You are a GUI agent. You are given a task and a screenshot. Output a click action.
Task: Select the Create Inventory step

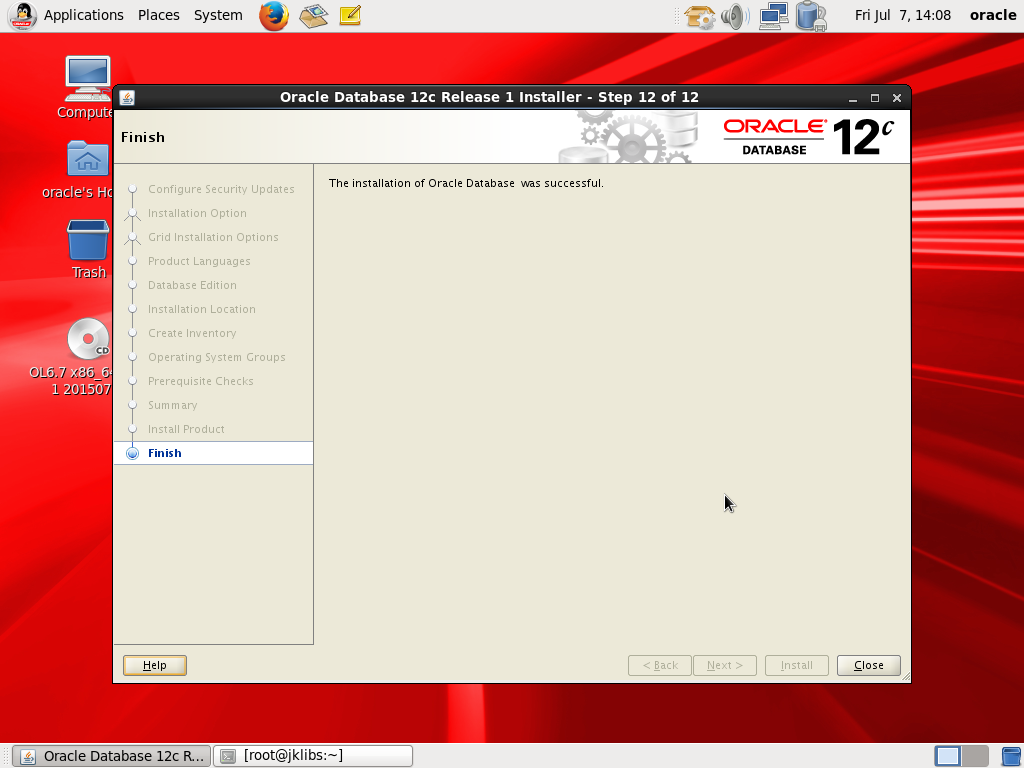[x=192, y=333]
